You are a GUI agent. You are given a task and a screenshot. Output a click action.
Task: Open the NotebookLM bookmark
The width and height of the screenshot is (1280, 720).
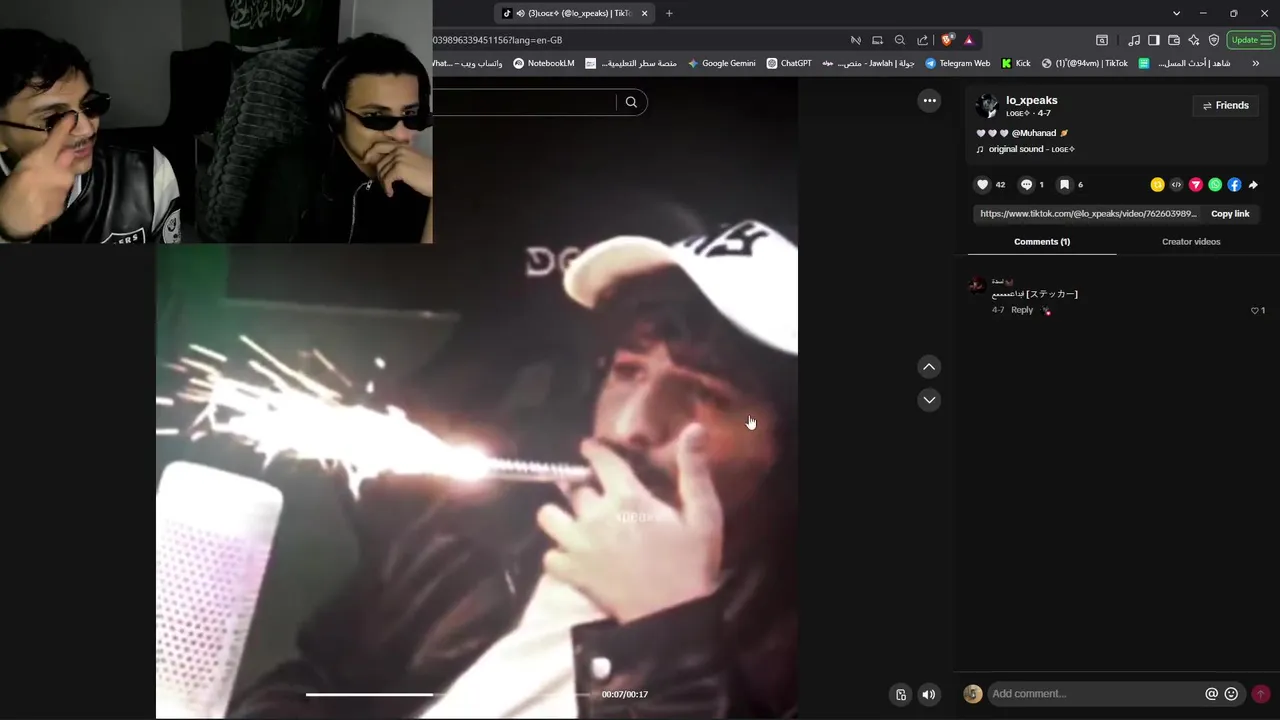coord(544,63)
